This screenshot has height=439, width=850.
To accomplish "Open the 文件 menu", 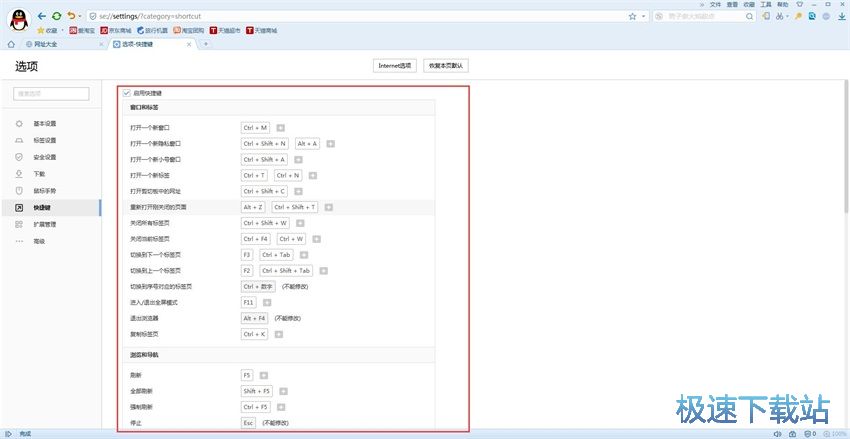I will pyautogui.click(x=716, y=4).
